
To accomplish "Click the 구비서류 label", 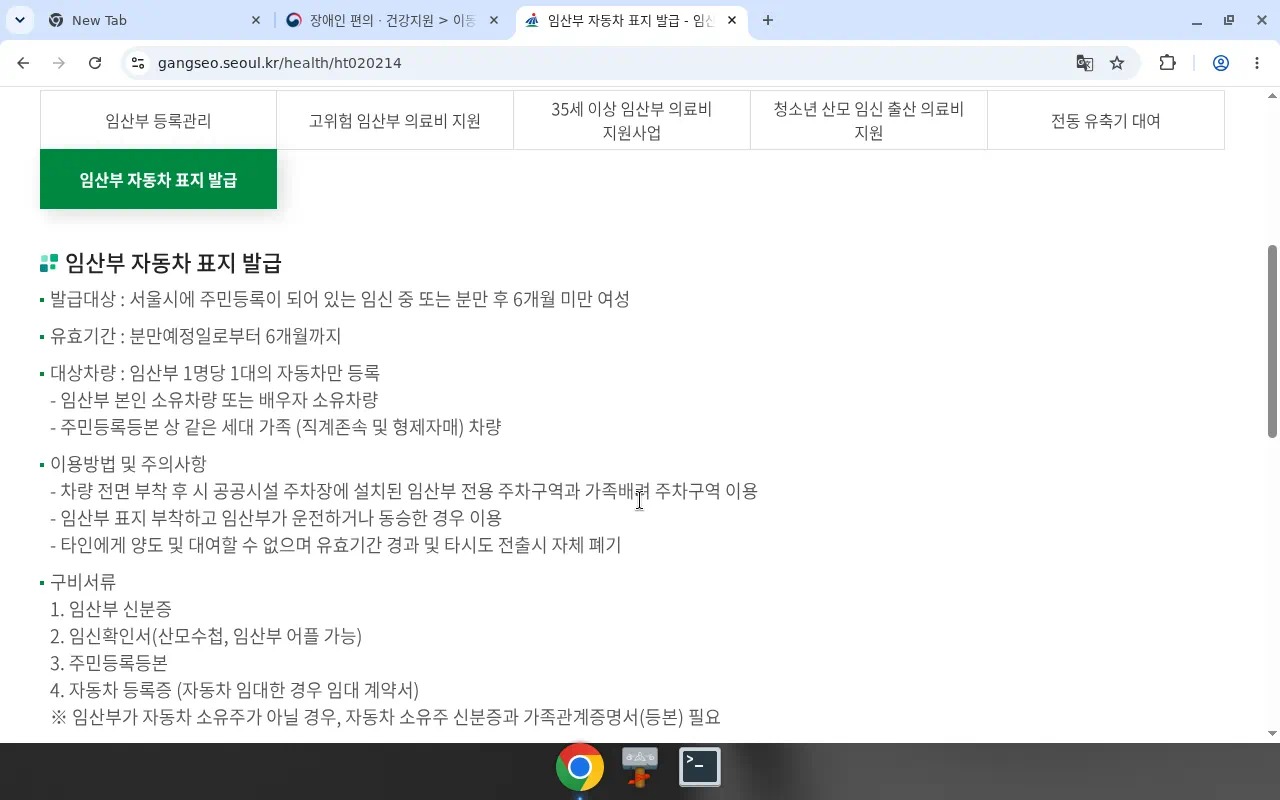I will (x=83, y=581).
